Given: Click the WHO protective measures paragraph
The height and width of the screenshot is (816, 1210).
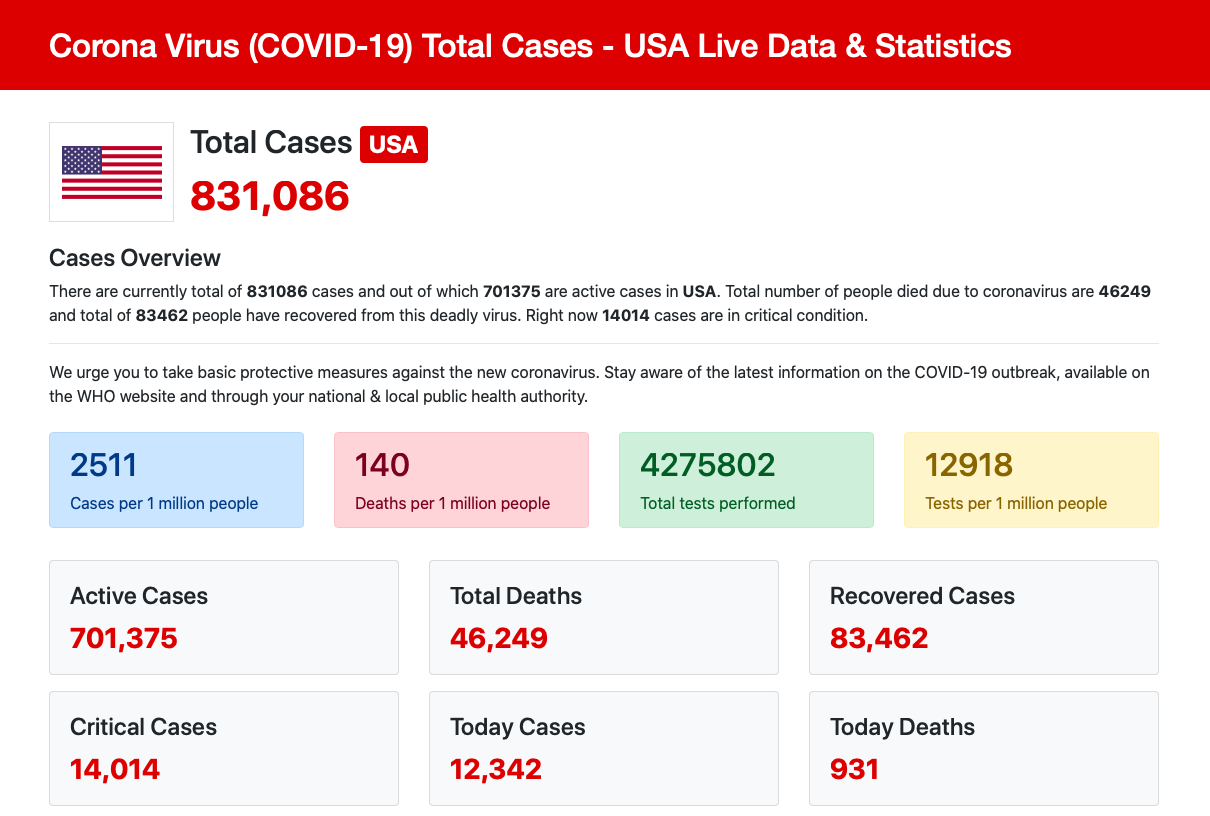Looking at the screenshot, I should coord(600,384).
